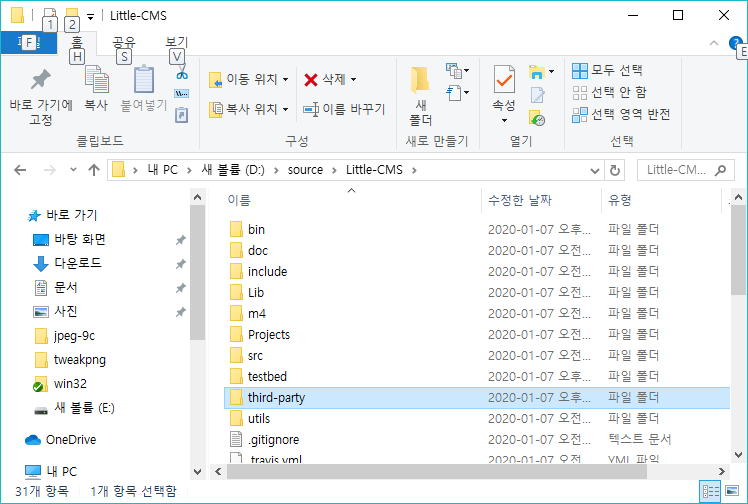Click 모두 선택 select all

[607, 71]
